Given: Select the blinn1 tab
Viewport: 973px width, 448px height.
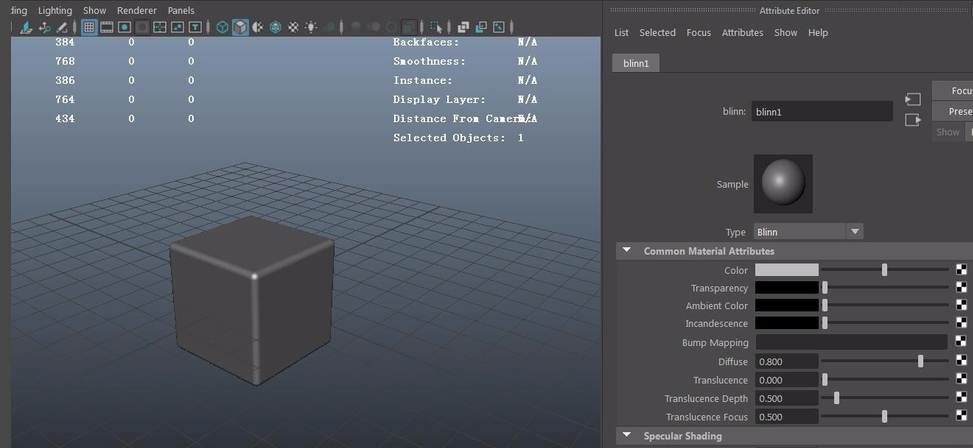Looking at the screenshot, I should [636, 63].
